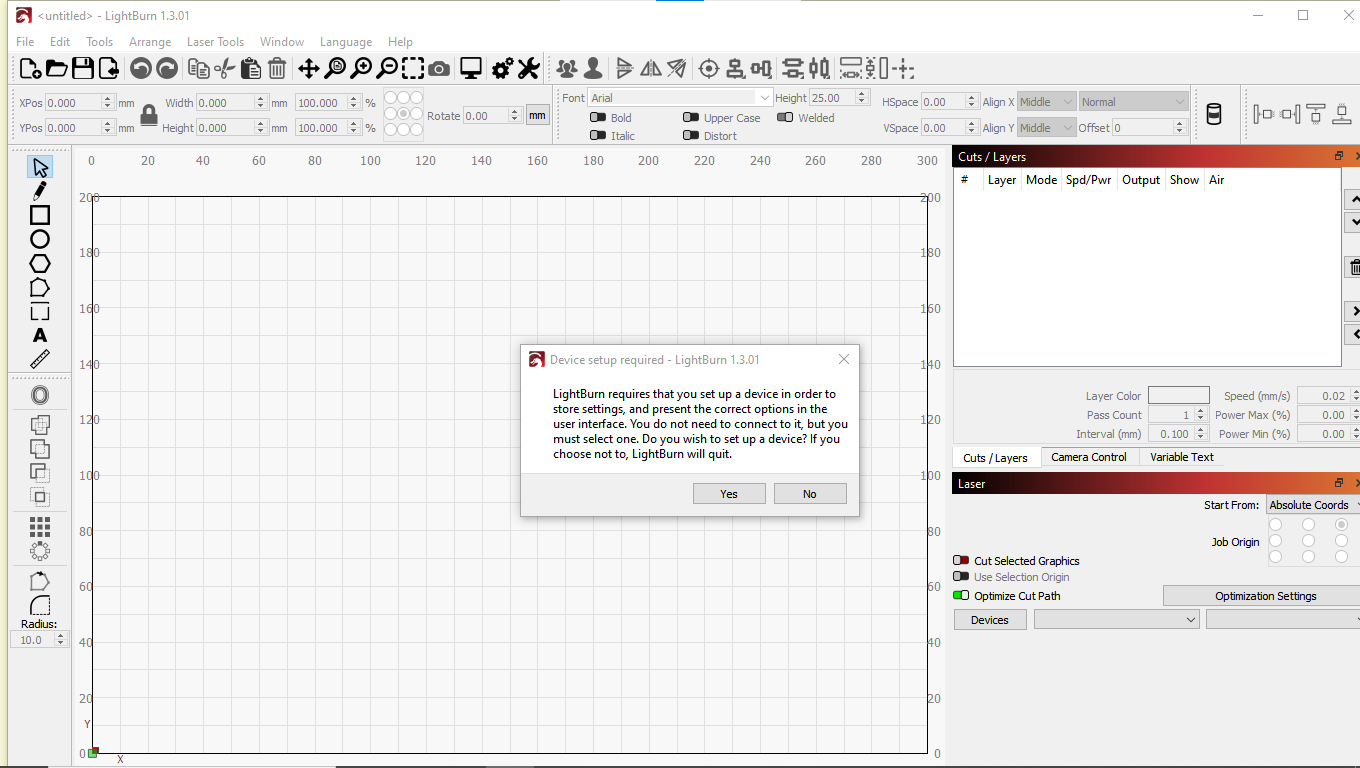Expand the Start From dropdown

coord(1312,505)
